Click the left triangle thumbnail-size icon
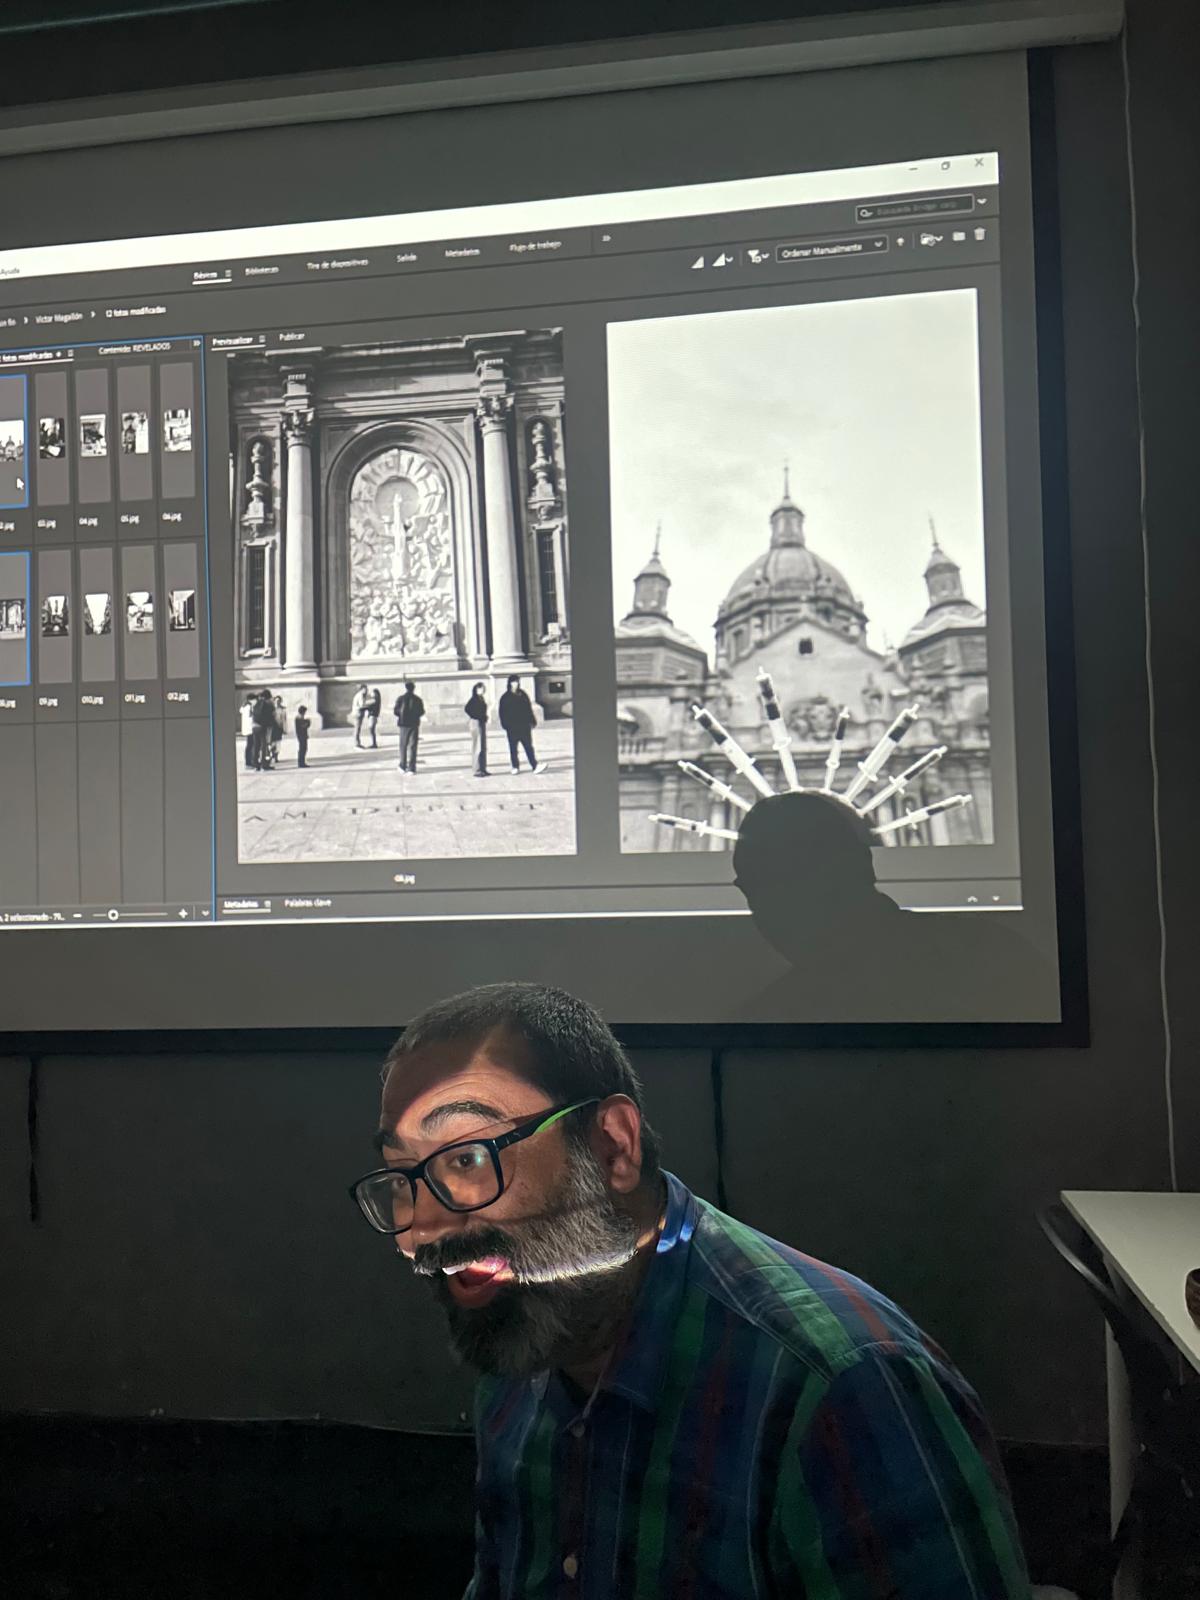This screenshot has width=1200, height=1600. click(x=698, y=261)
